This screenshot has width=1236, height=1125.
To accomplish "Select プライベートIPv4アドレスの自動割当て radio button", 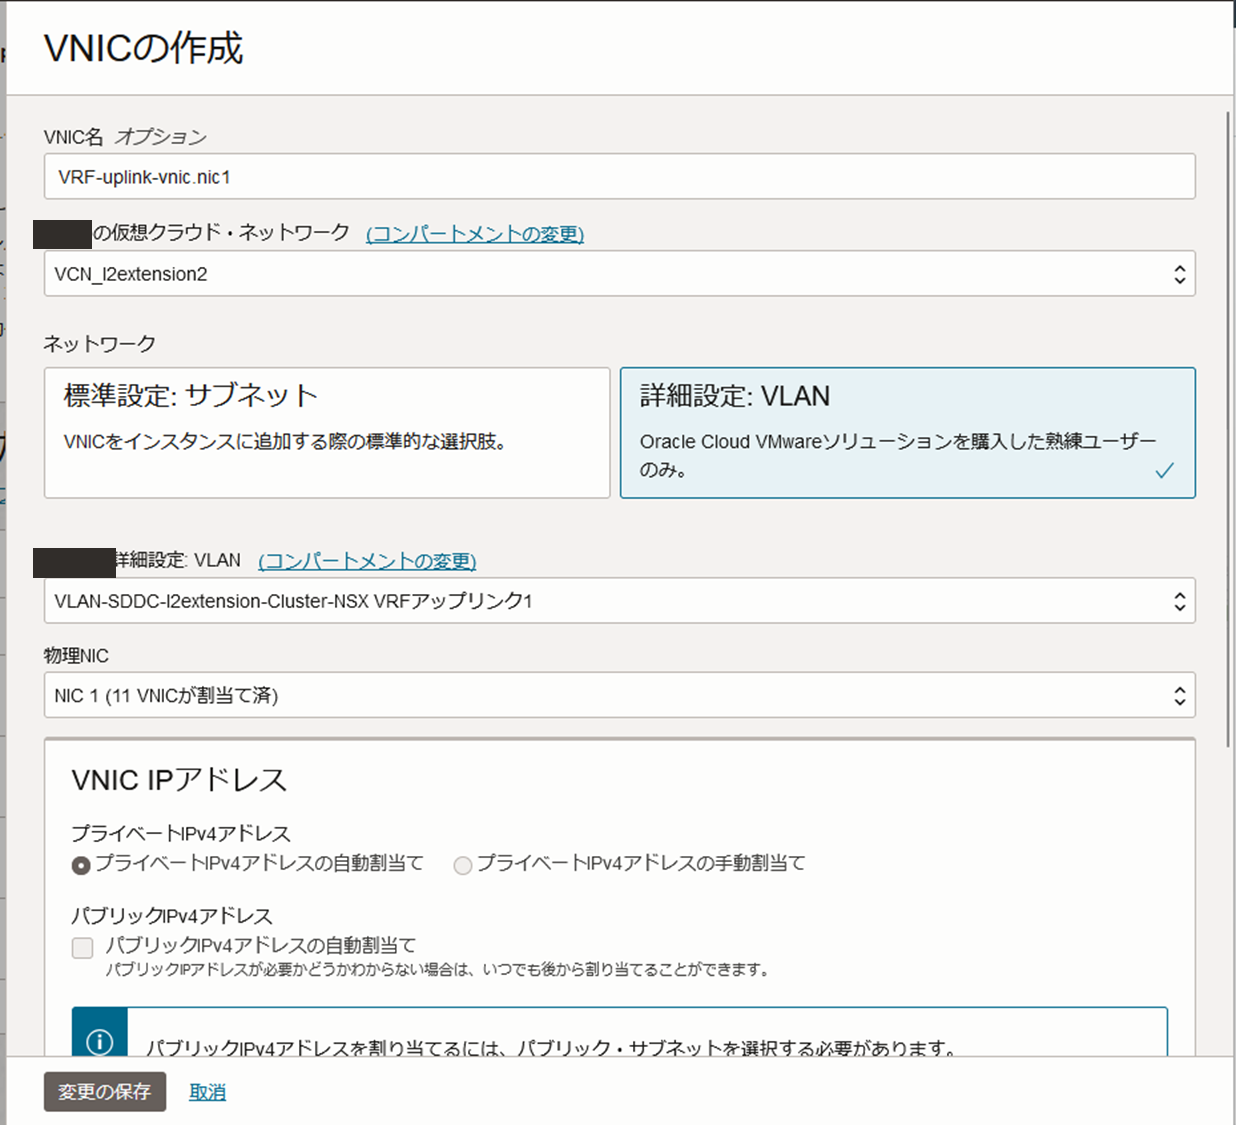I will (x=81, y=865).
